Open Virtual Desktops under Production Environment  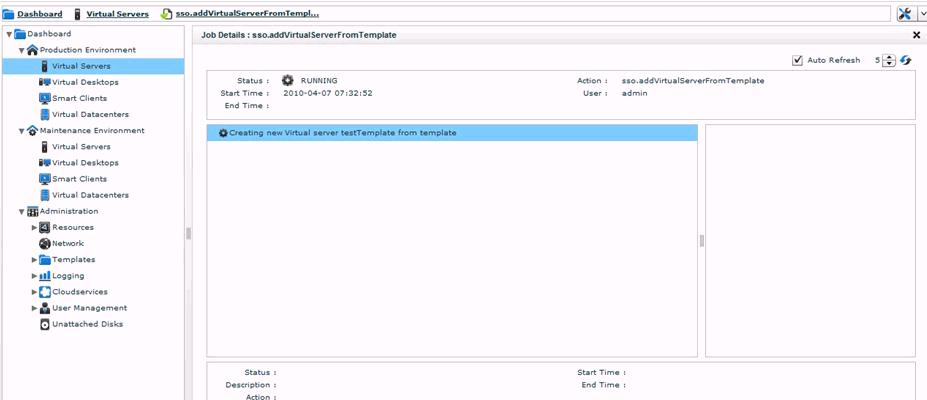coord(85,82)
